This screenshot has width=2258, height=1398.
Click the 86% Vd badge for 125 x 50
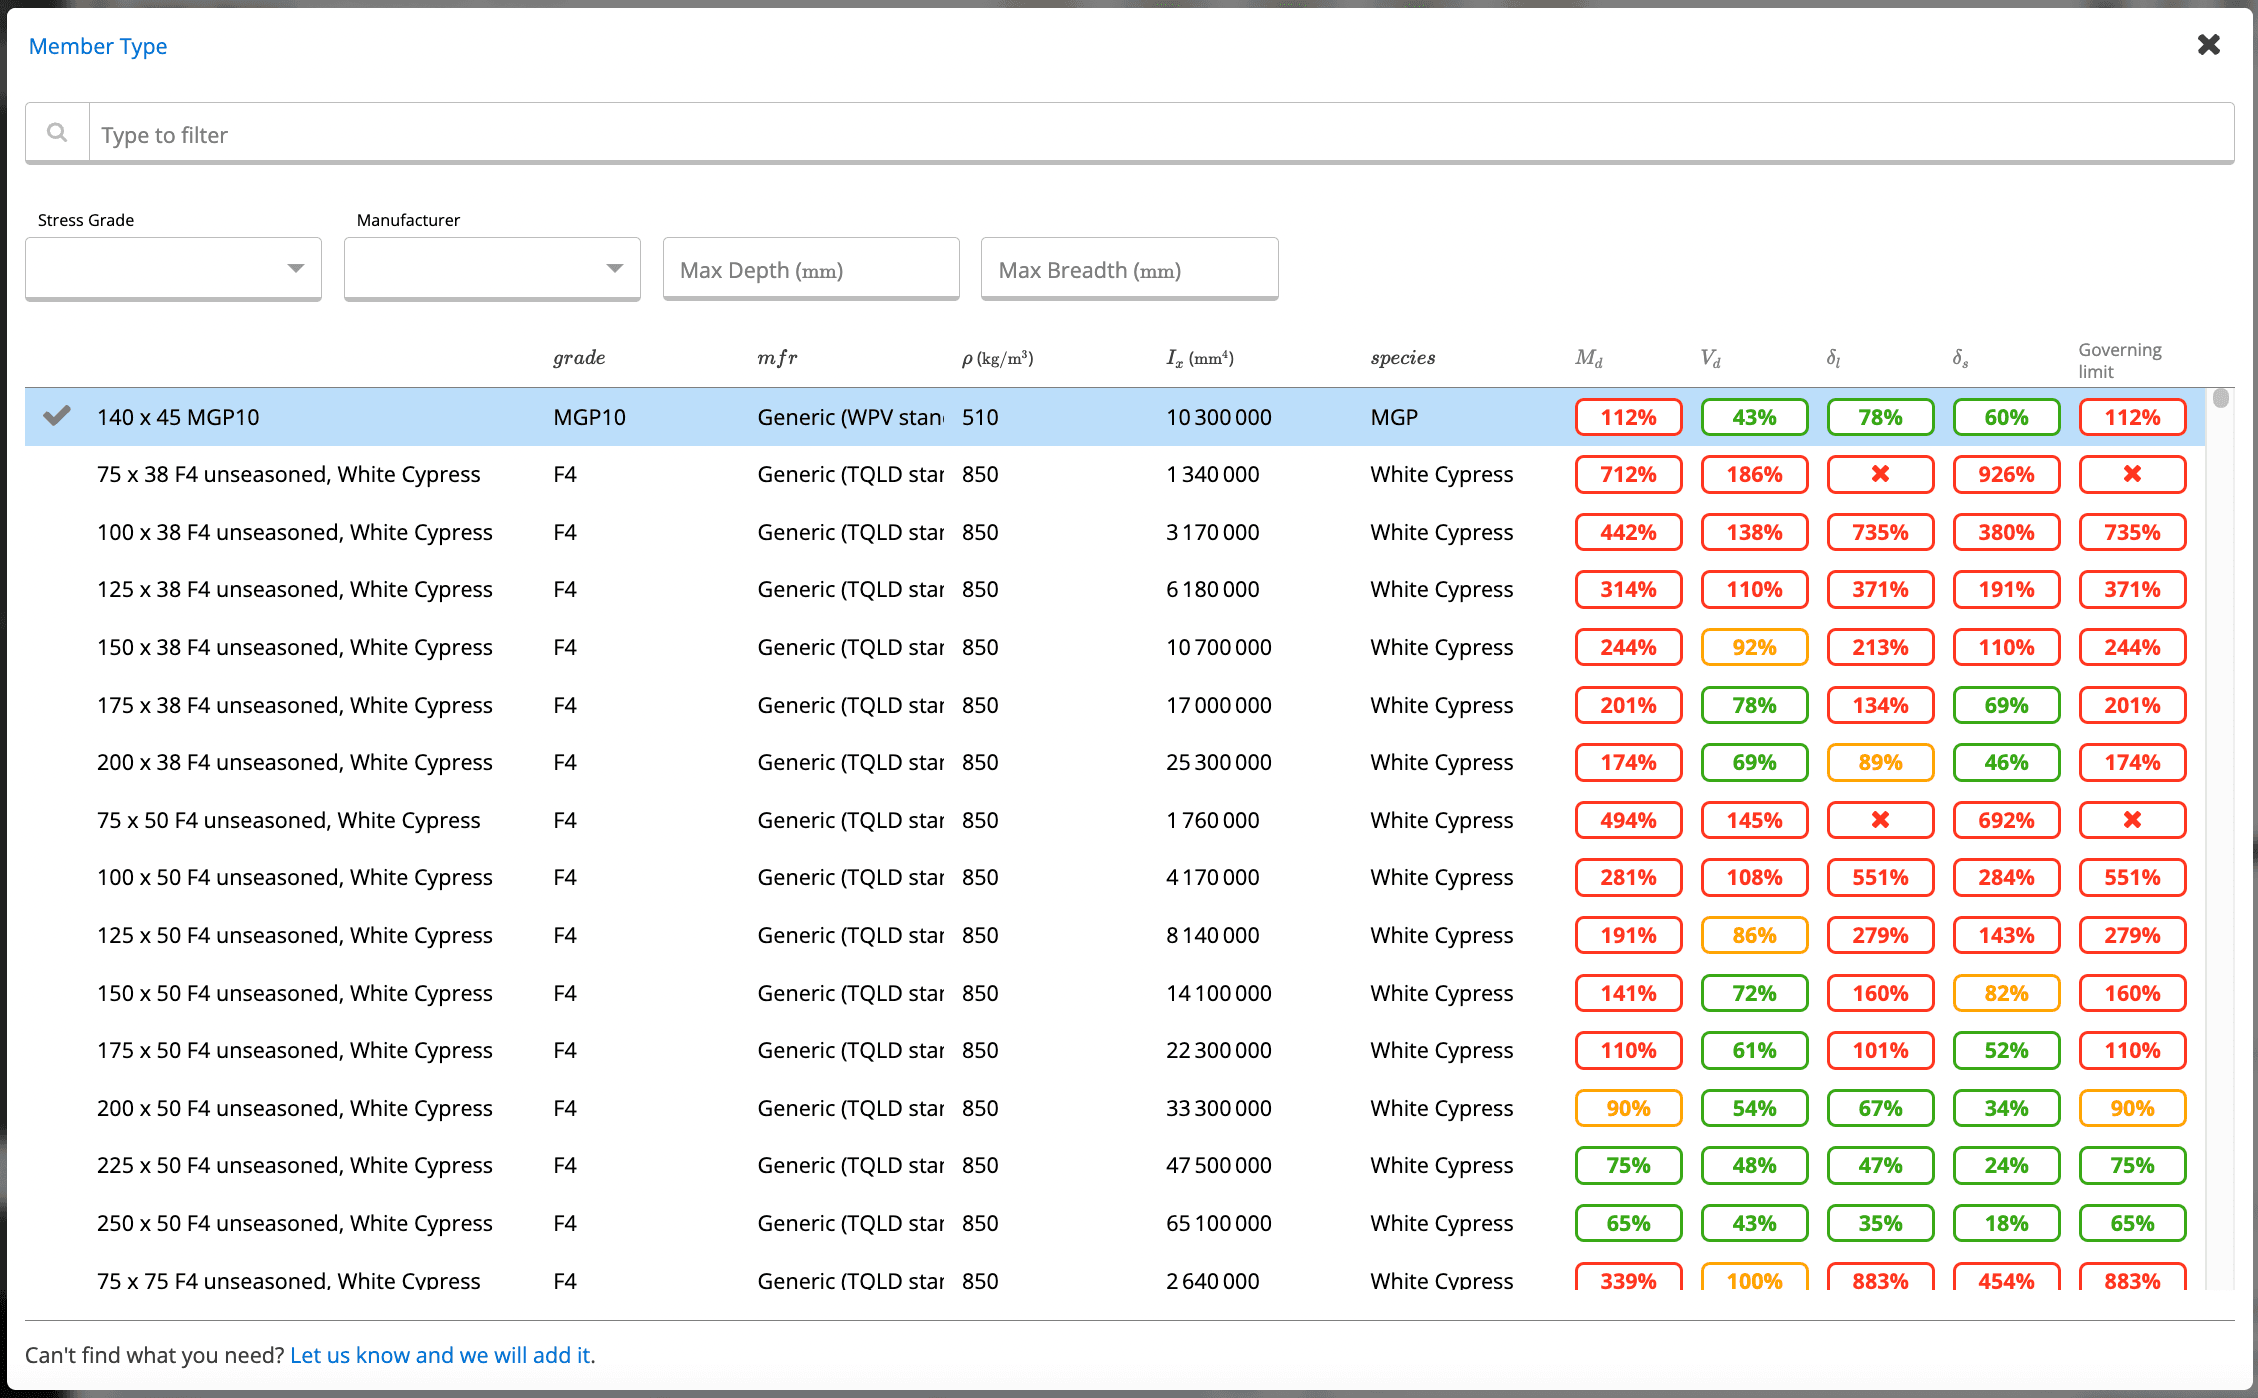[1754, 935]
